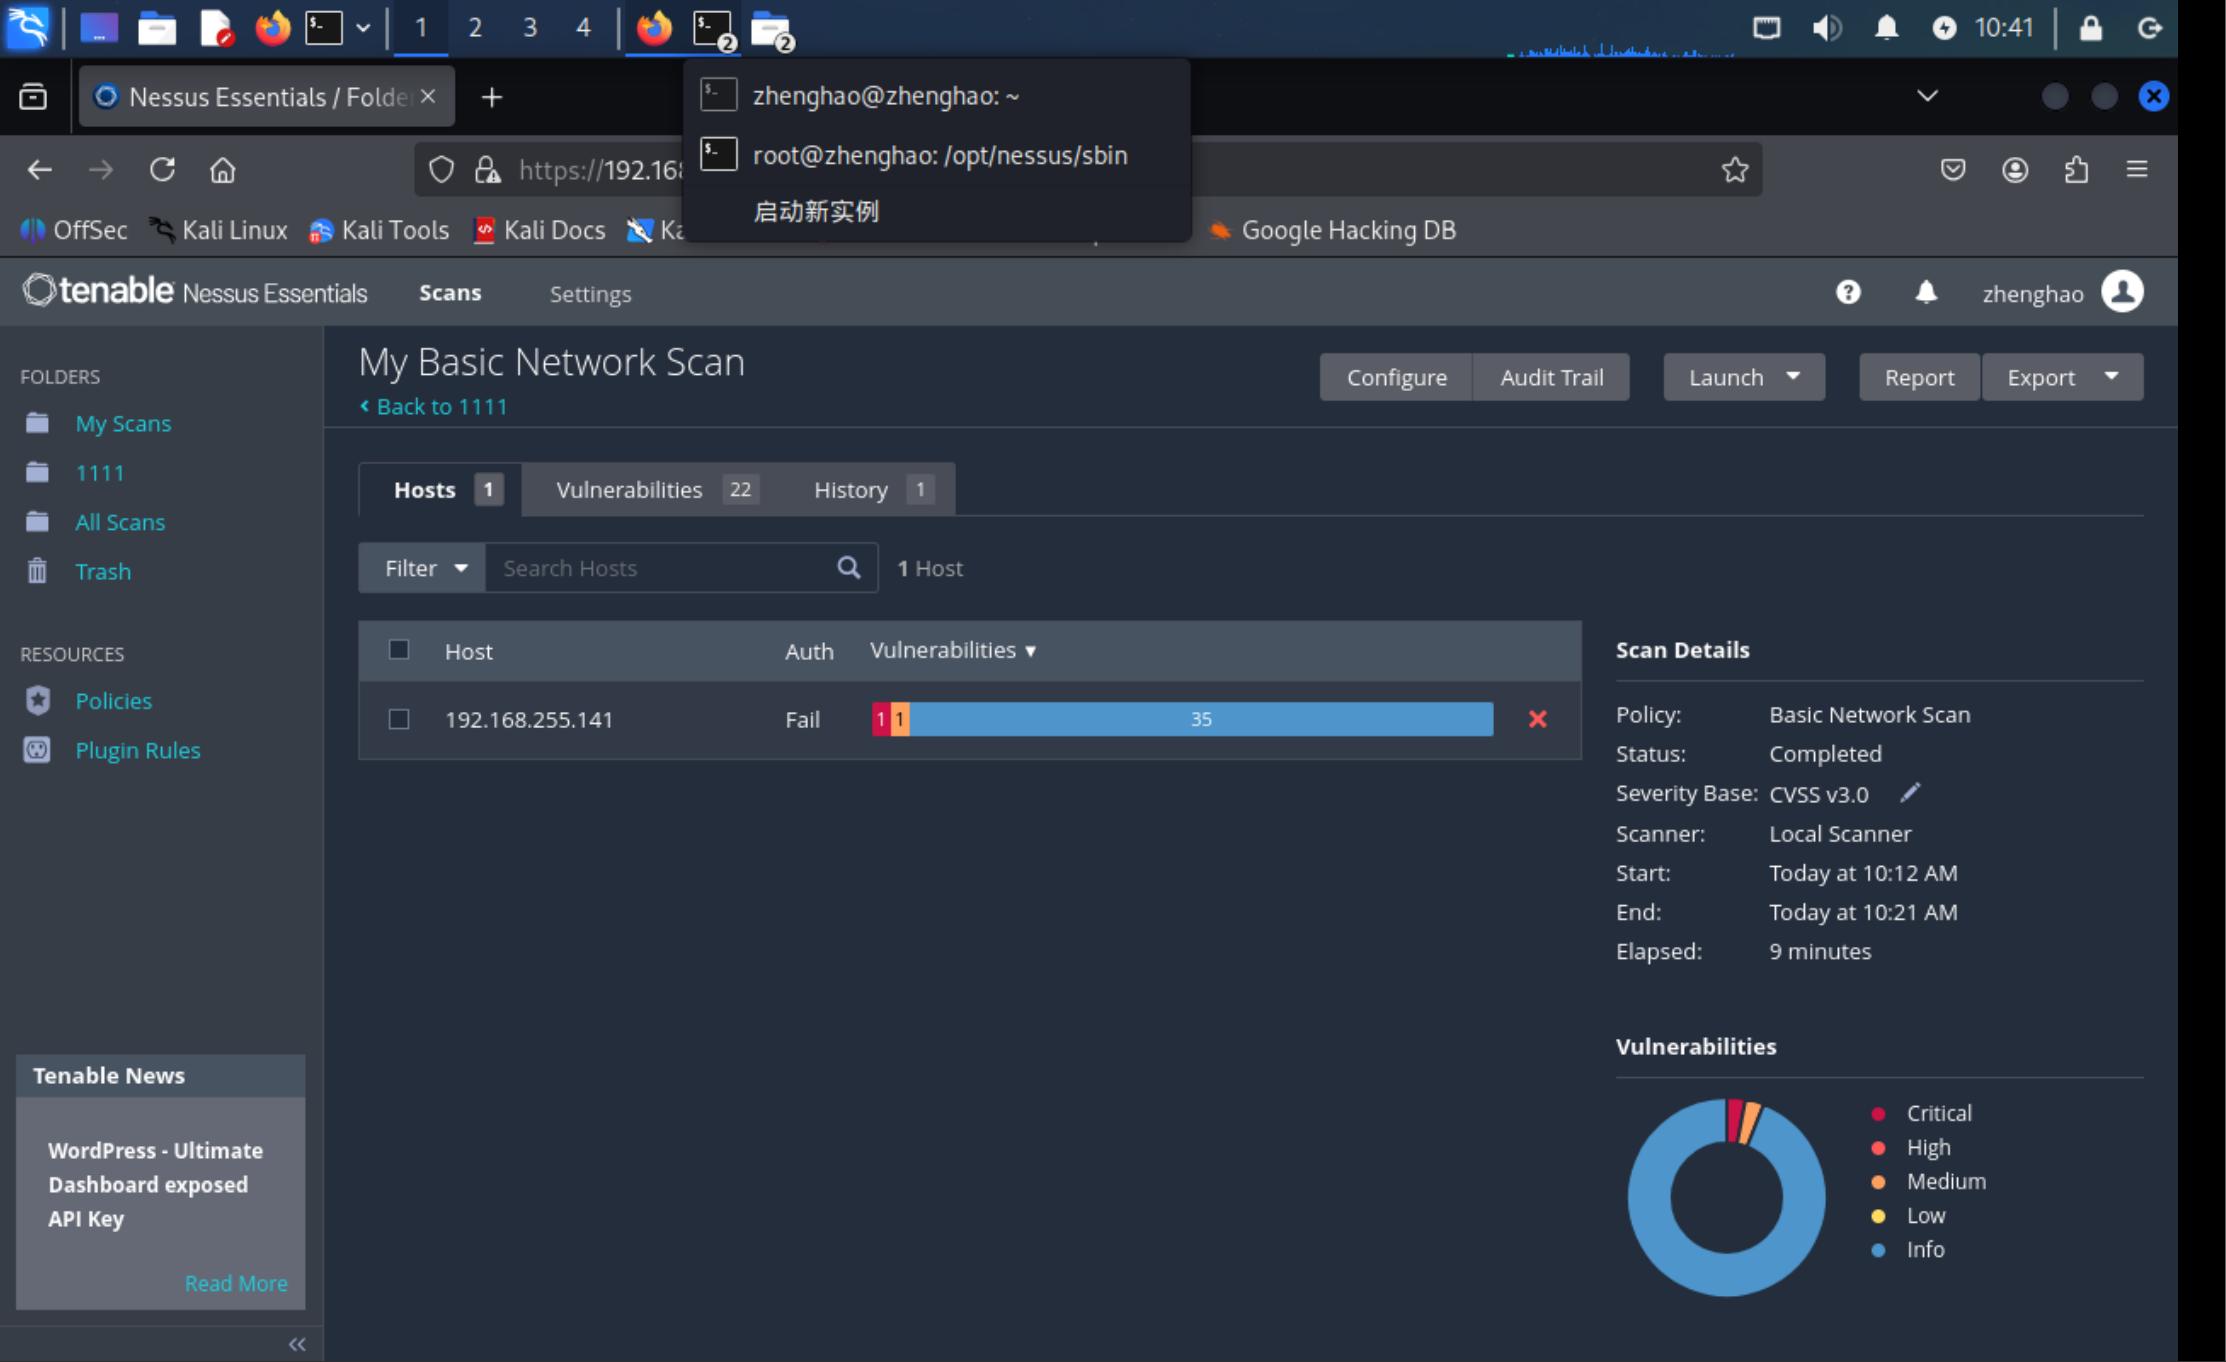Open the Filter dropdown

click(x=423, y=568)
